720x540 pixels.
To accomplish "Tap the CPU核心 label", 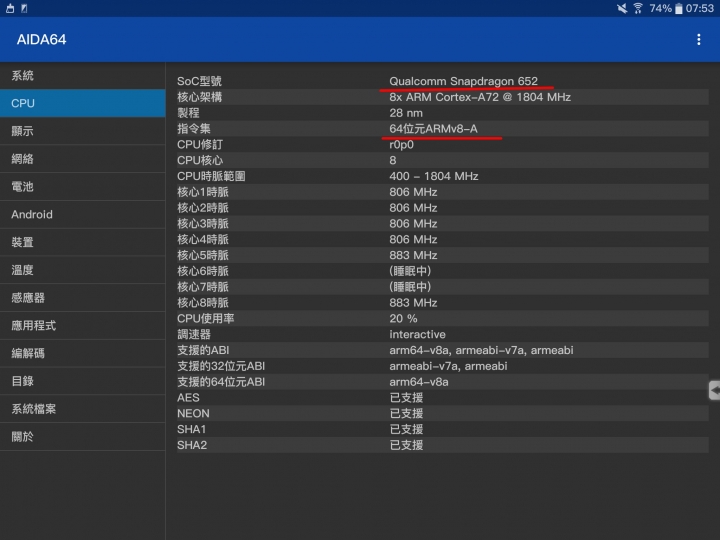I will click(x=200, y=160).
